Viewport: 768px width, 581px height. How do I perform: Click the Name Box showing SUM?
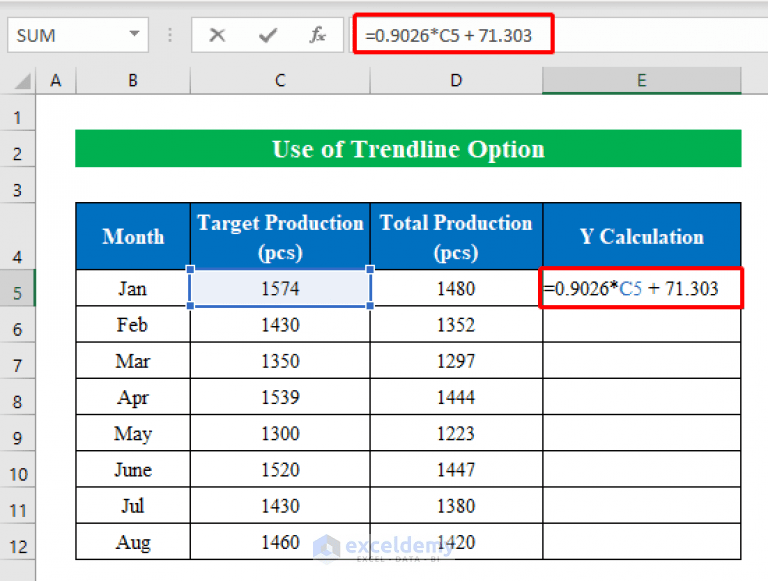78,35
